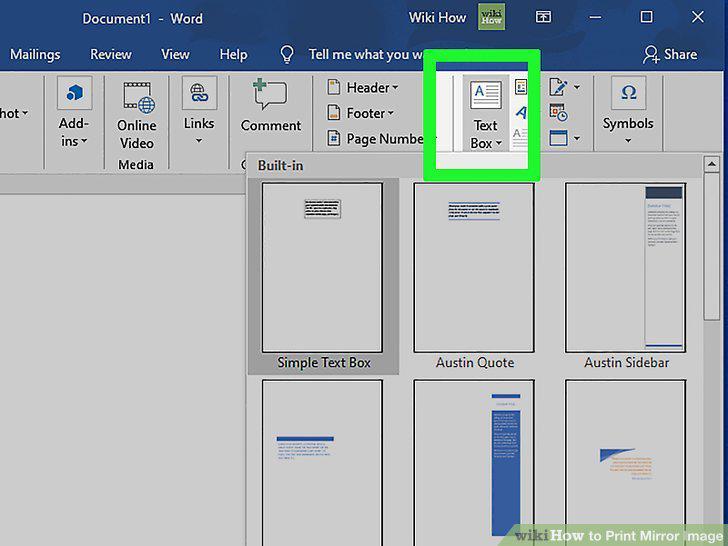
Task: Open the View tab
Action: 175,54
